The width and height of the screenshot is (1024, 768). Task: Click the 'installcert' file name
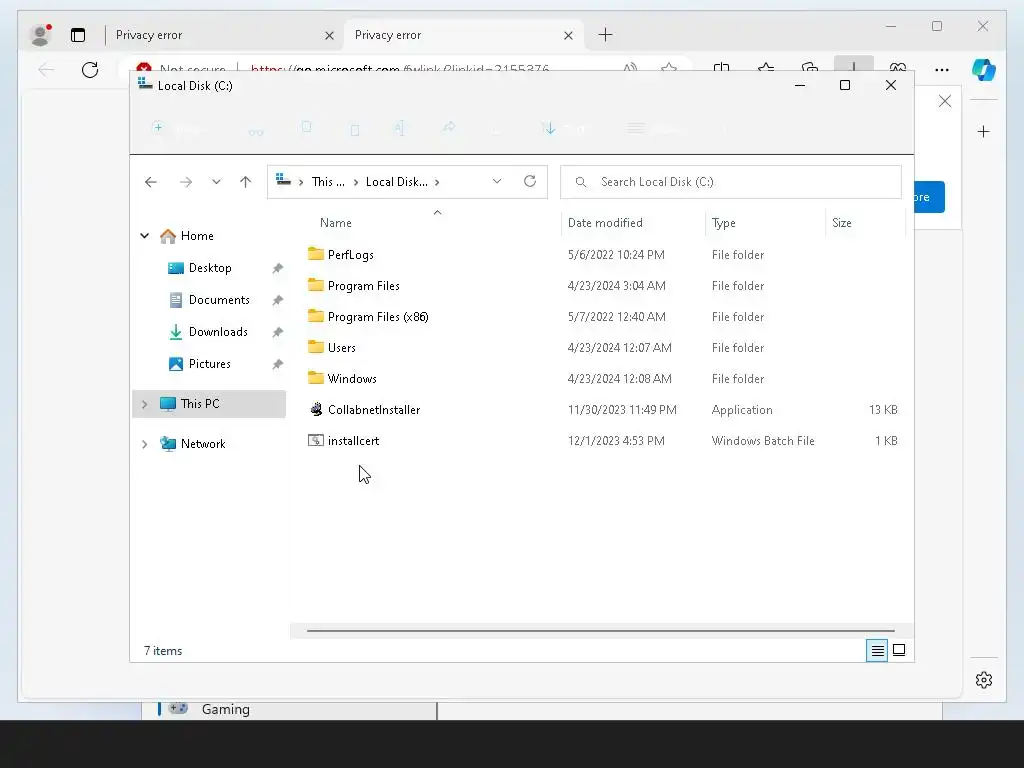353,441
